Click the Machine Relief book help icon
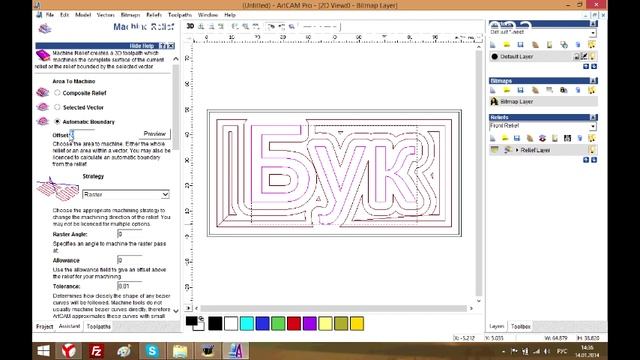640x360 pixels. coord(43,56)
